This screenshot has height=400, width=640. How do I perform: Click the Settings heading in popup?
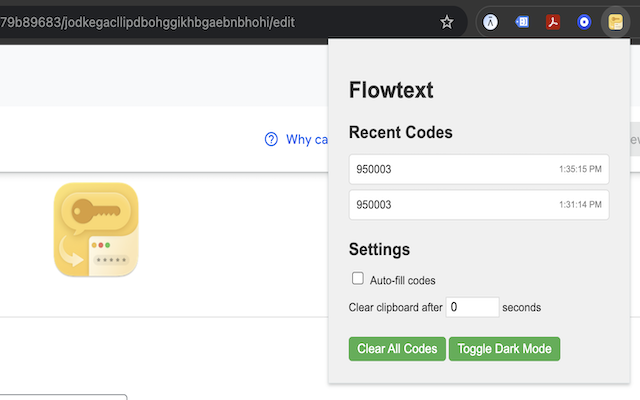coord(379,249)
